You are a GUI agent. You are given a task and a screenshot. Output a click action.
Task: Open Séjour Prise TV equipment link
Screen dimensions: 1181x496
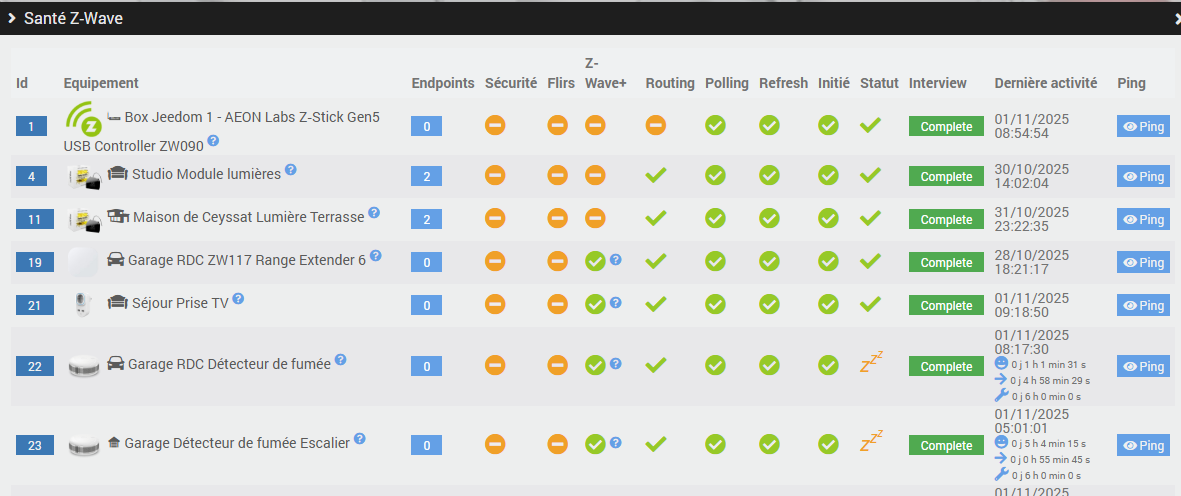pos(180,303)
